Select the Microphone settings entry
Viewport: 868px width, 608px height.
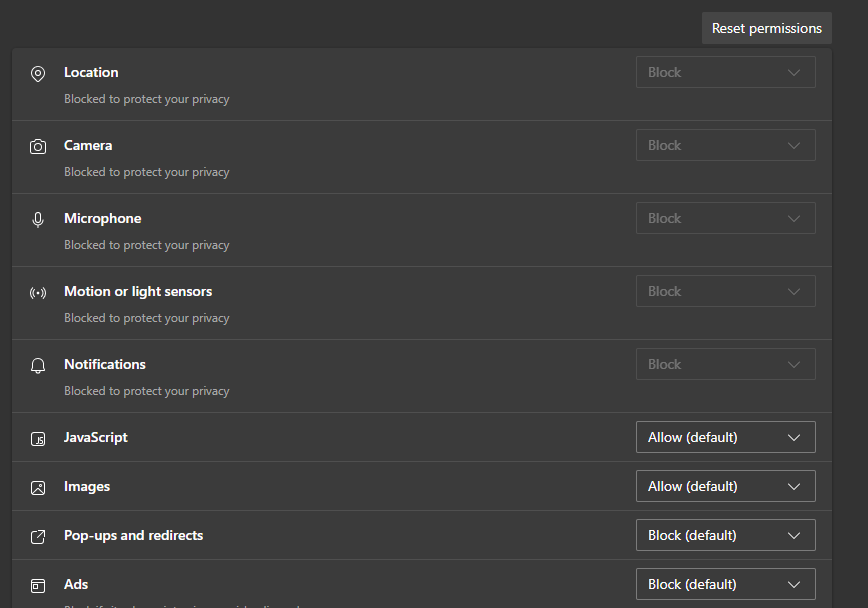[x=300, y=230]
